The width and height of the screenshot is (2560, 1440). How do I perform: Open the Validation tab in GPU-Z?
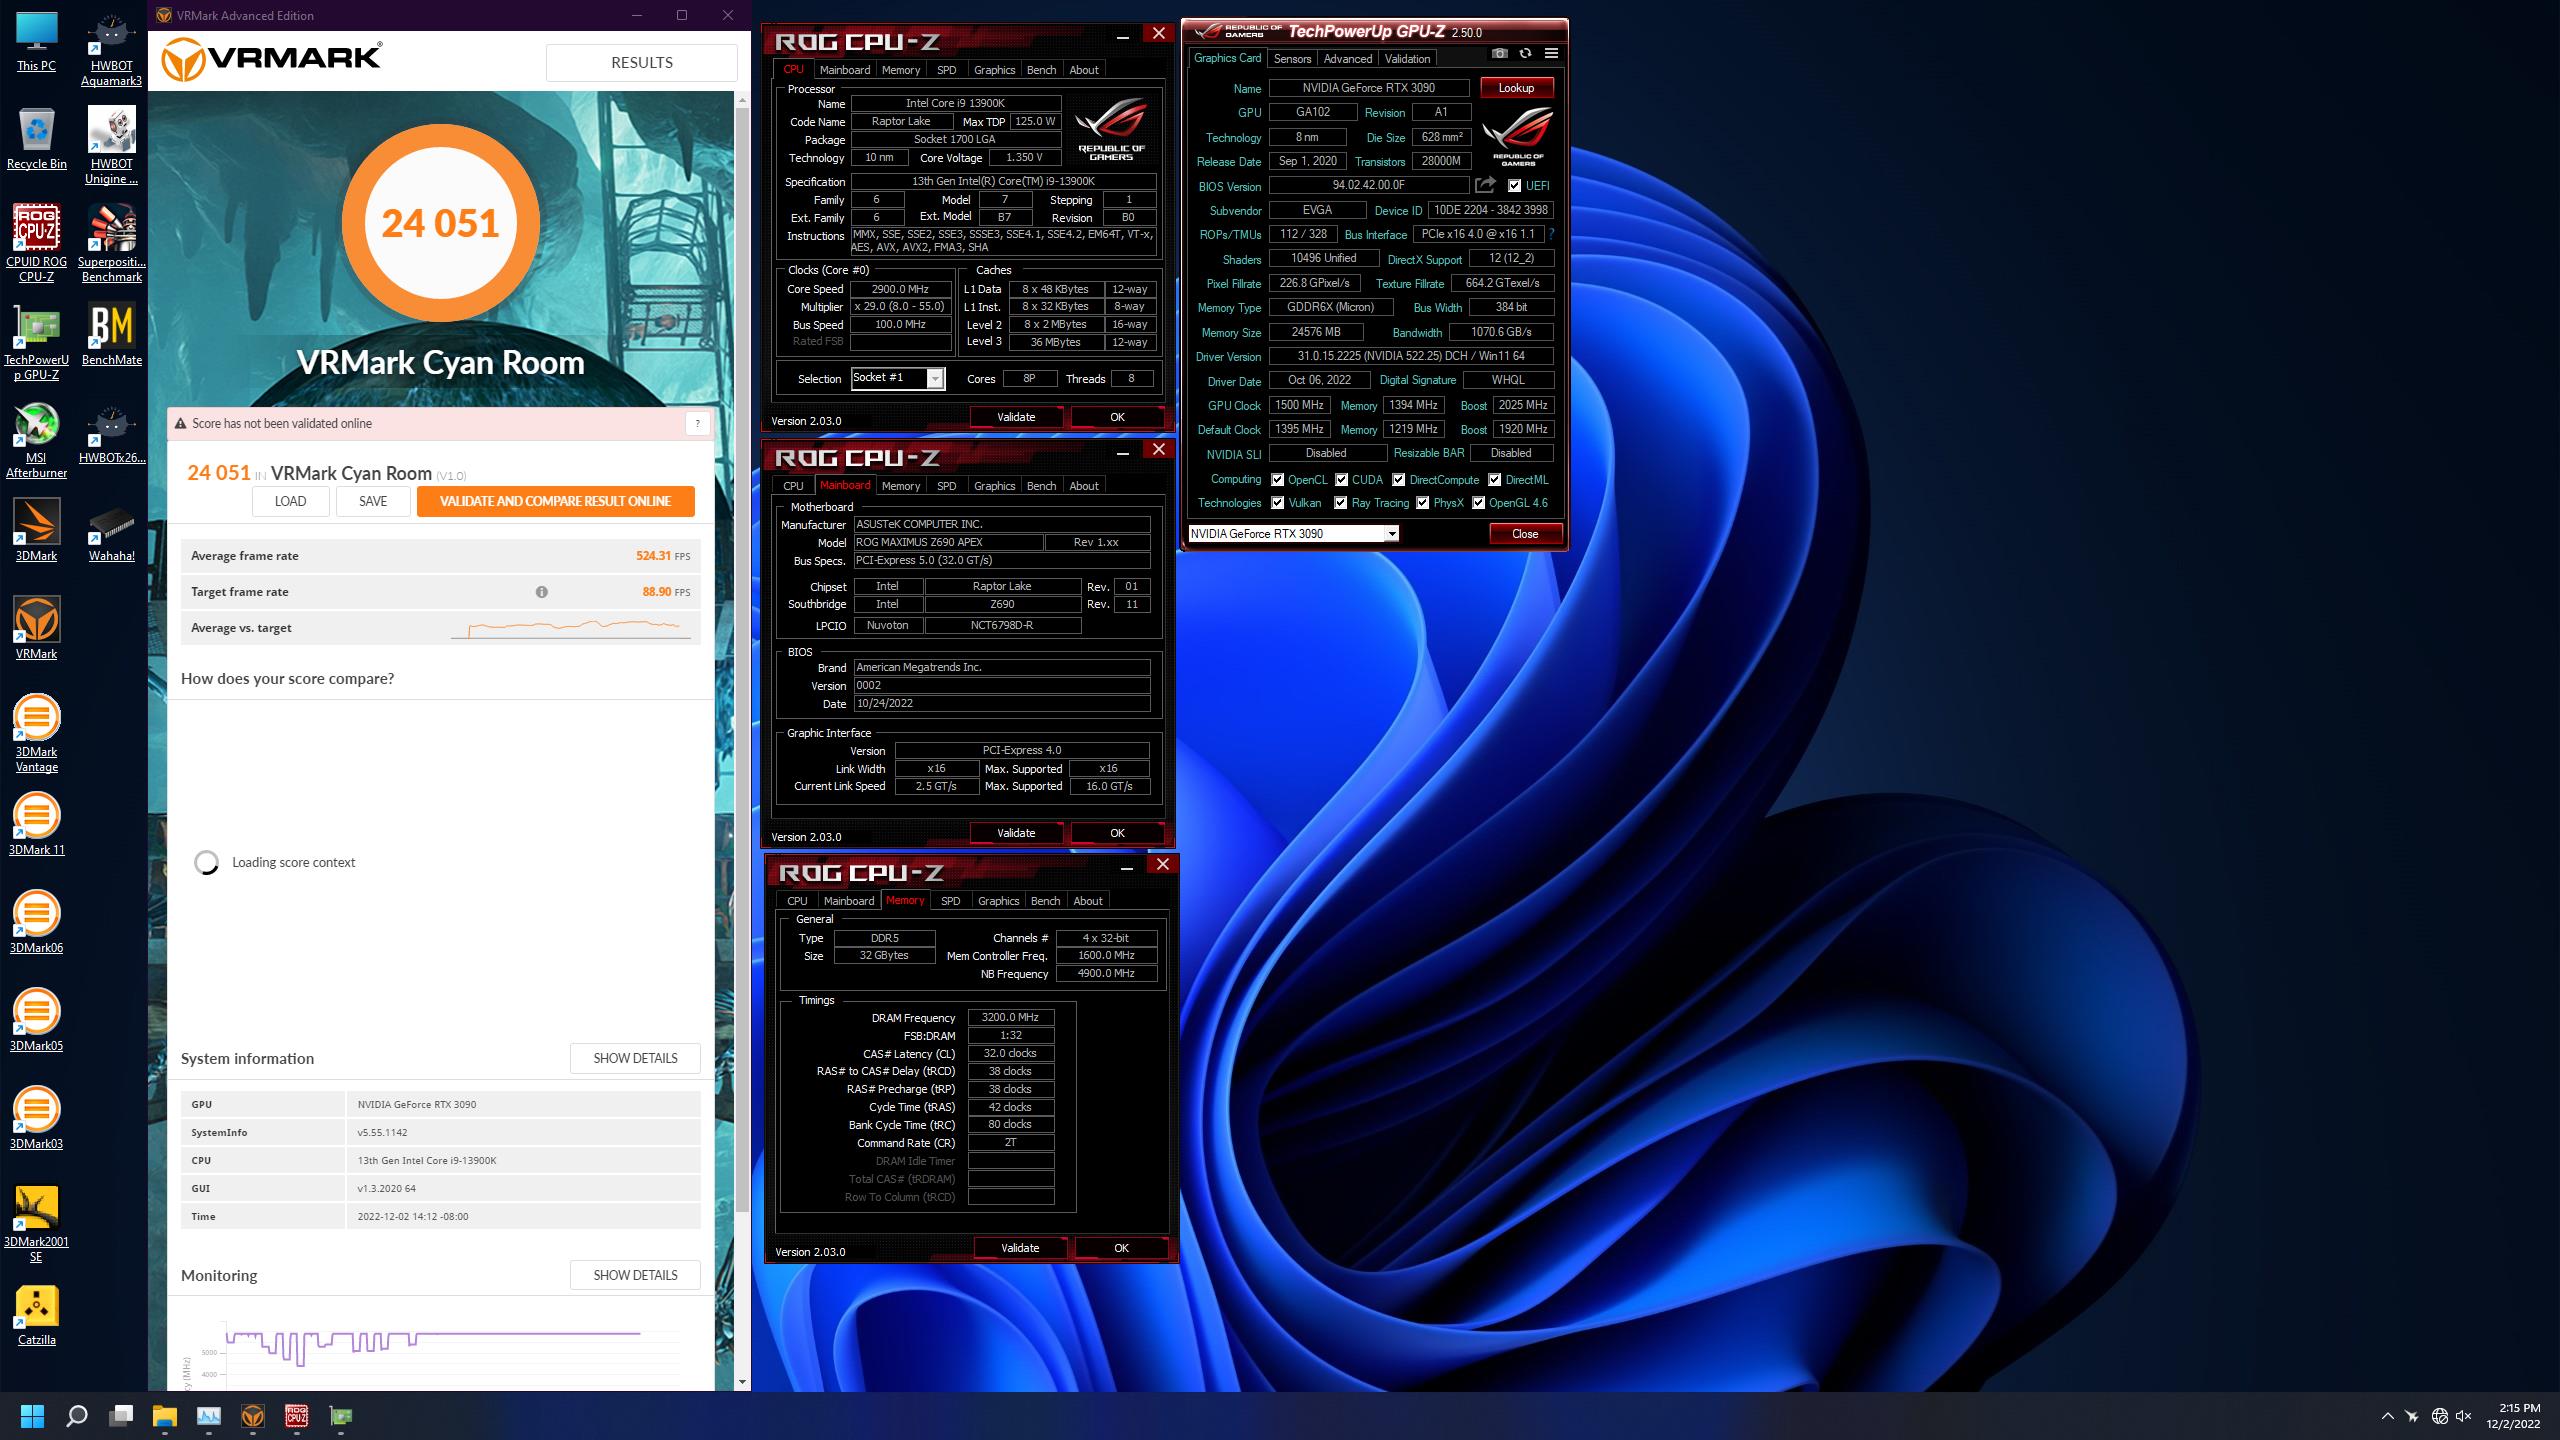tap(1407, 59)
